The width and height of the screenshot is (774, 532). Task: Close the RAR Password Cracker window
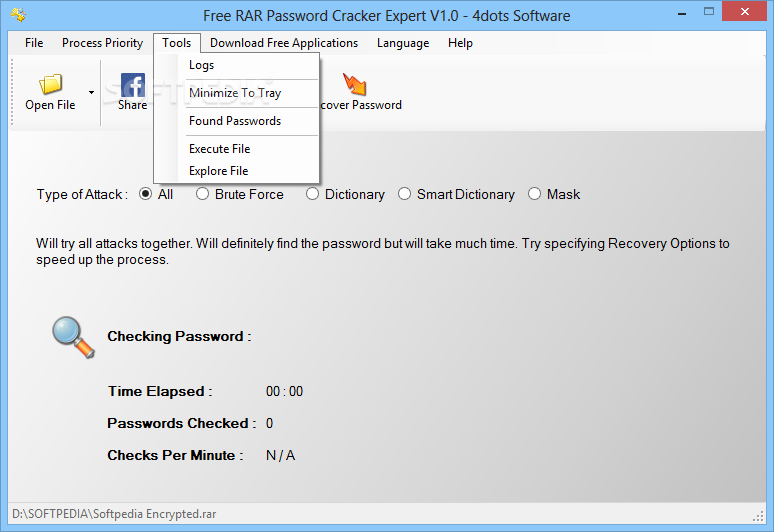(x=744, y=11)
